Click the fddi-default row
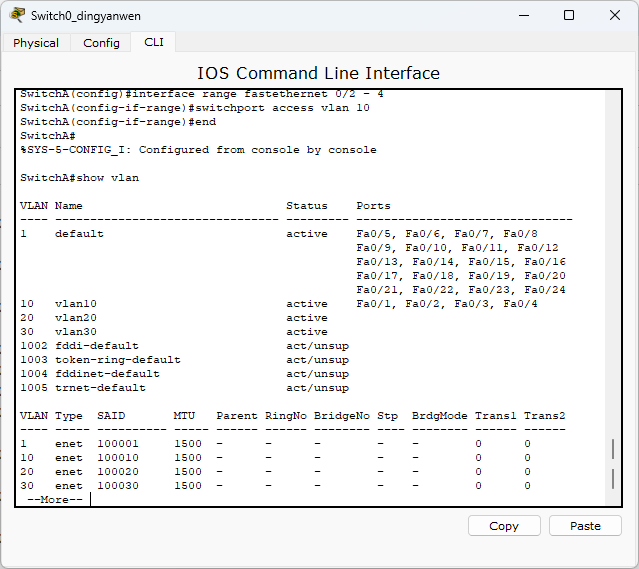The width and height of the screenshot is (639, 569). [x=185, y=346]
